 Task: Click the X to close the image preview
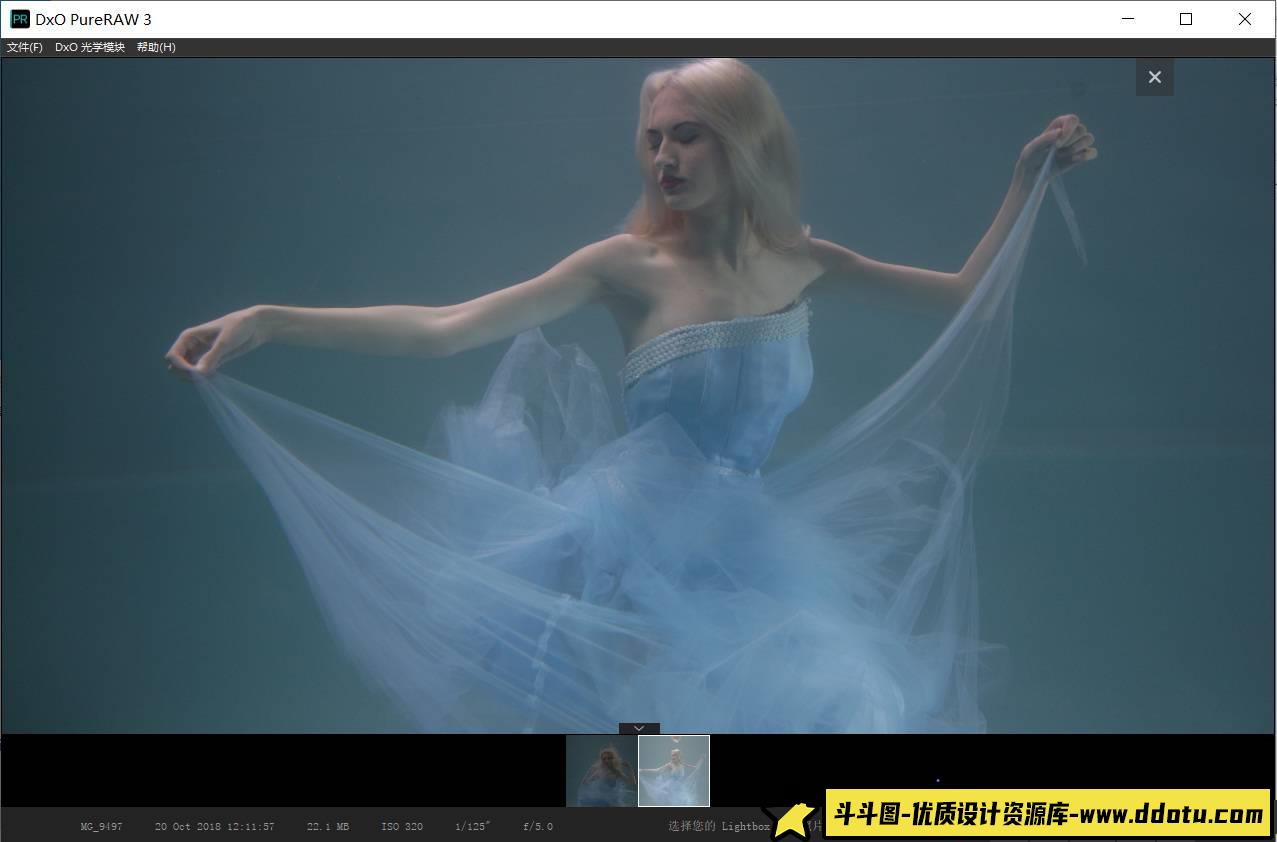1154,76
